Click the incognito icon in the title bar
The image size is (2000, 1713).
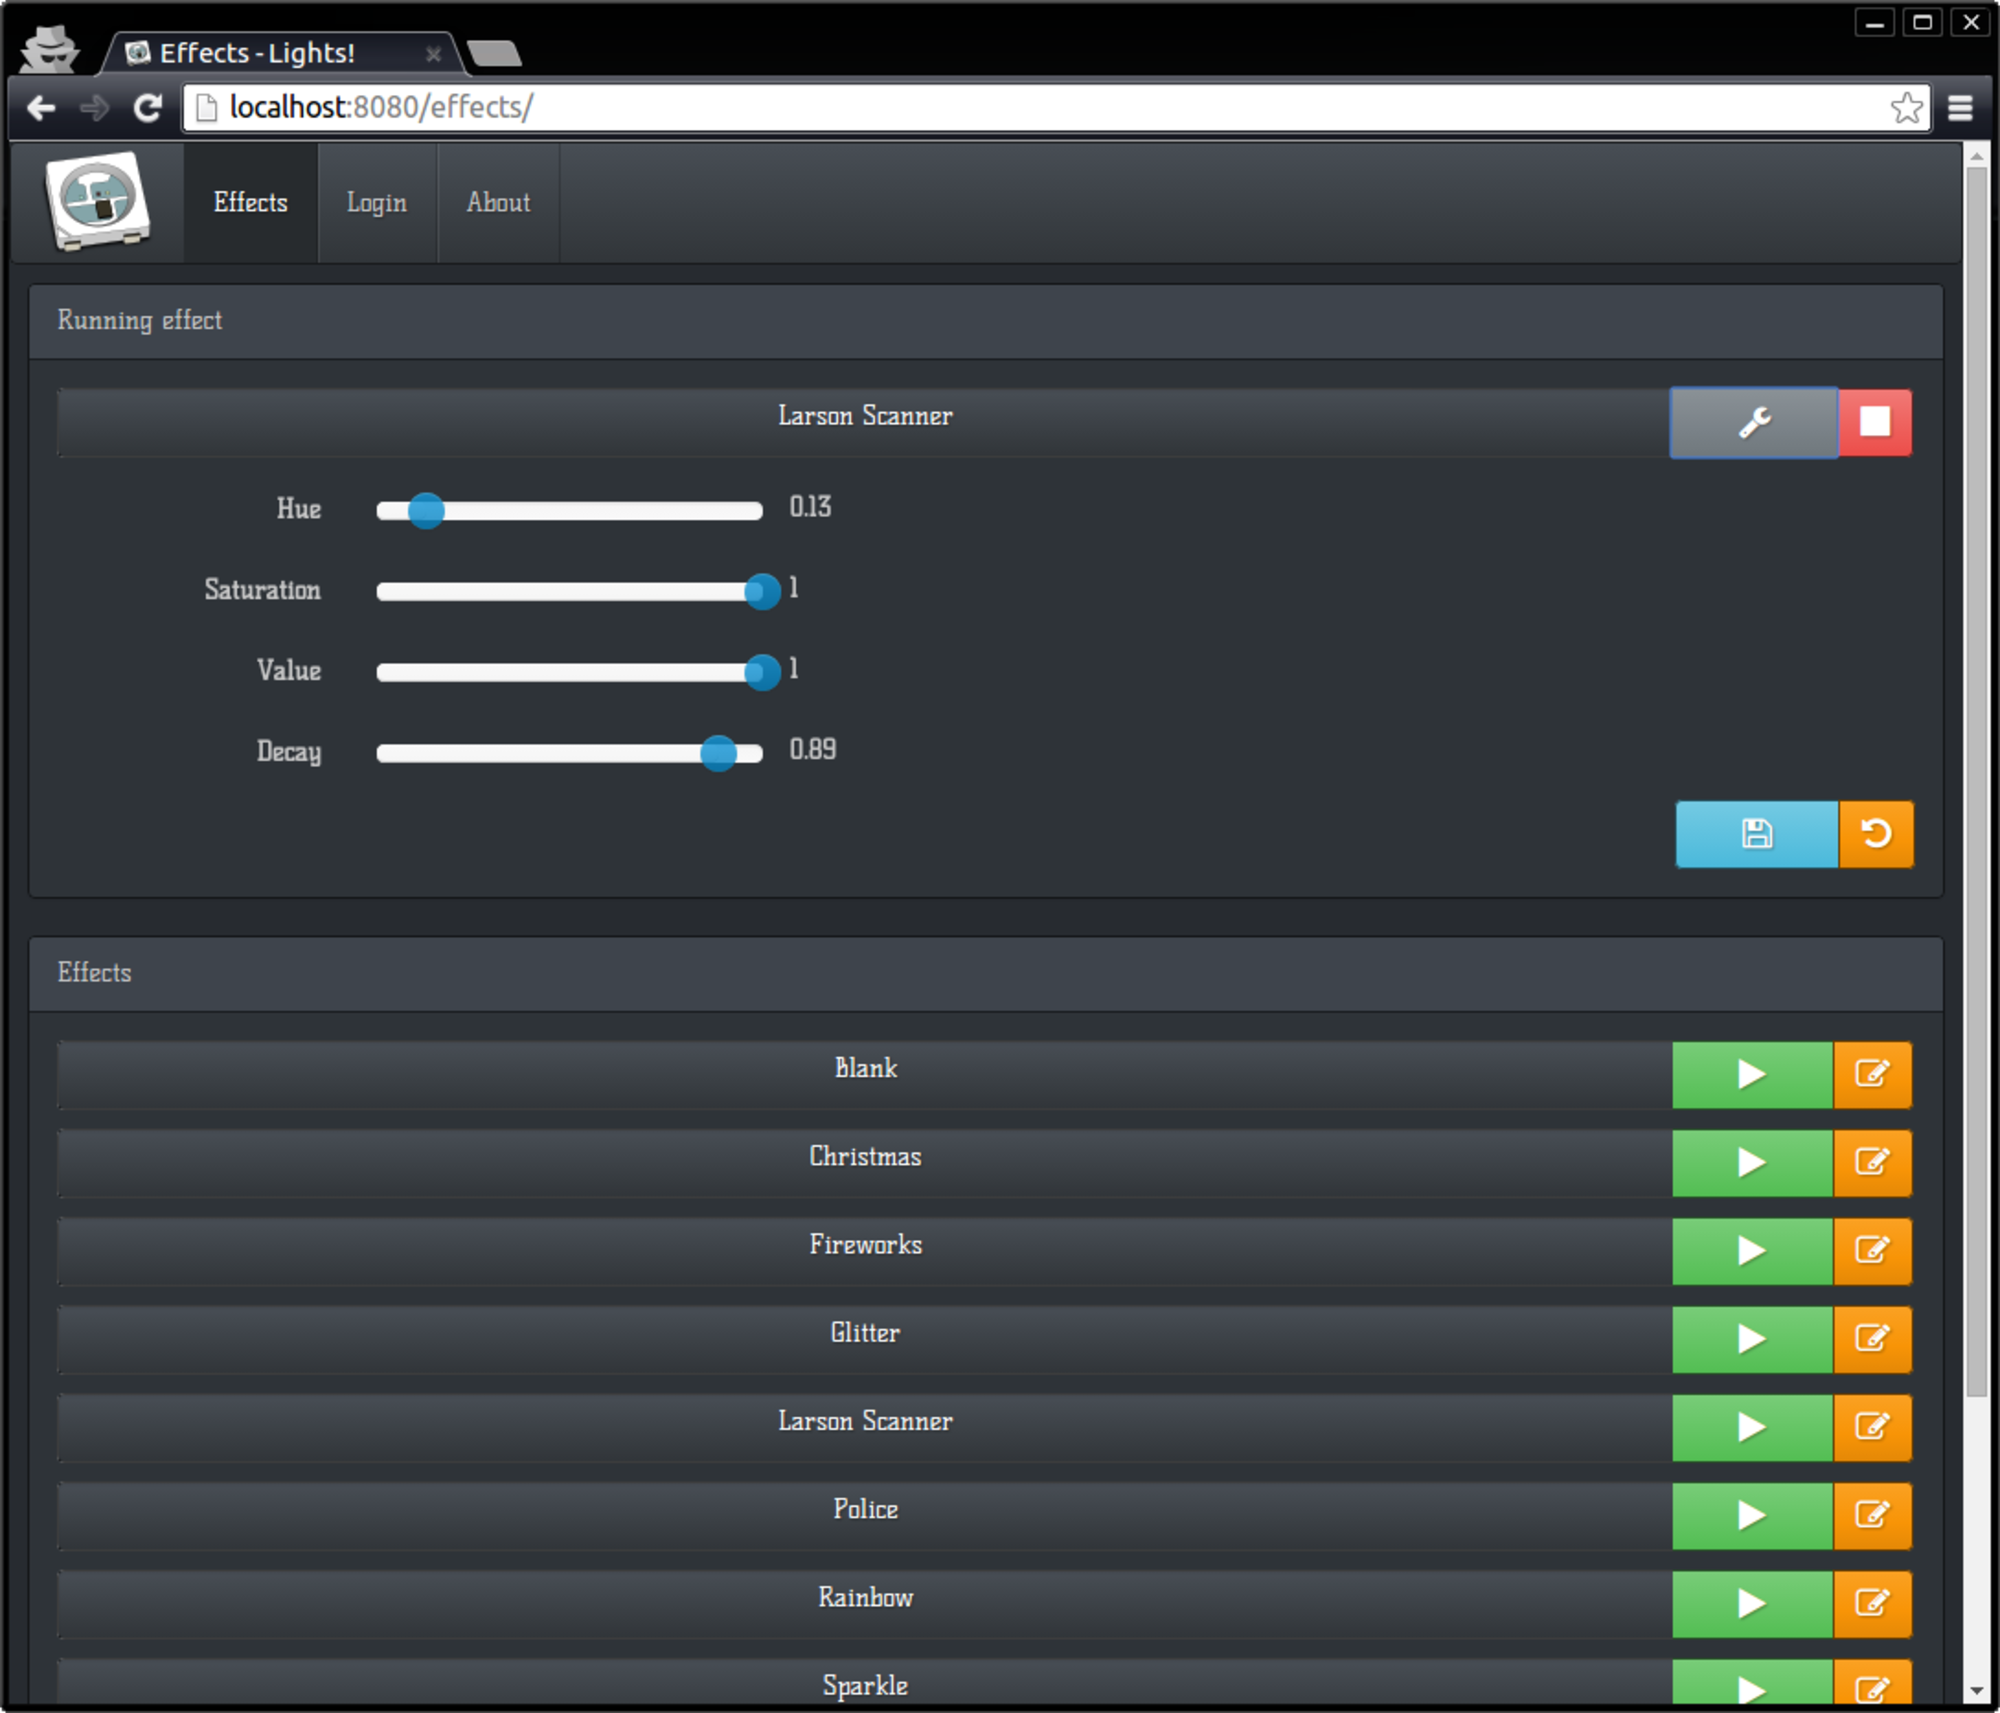coord(50,48)
